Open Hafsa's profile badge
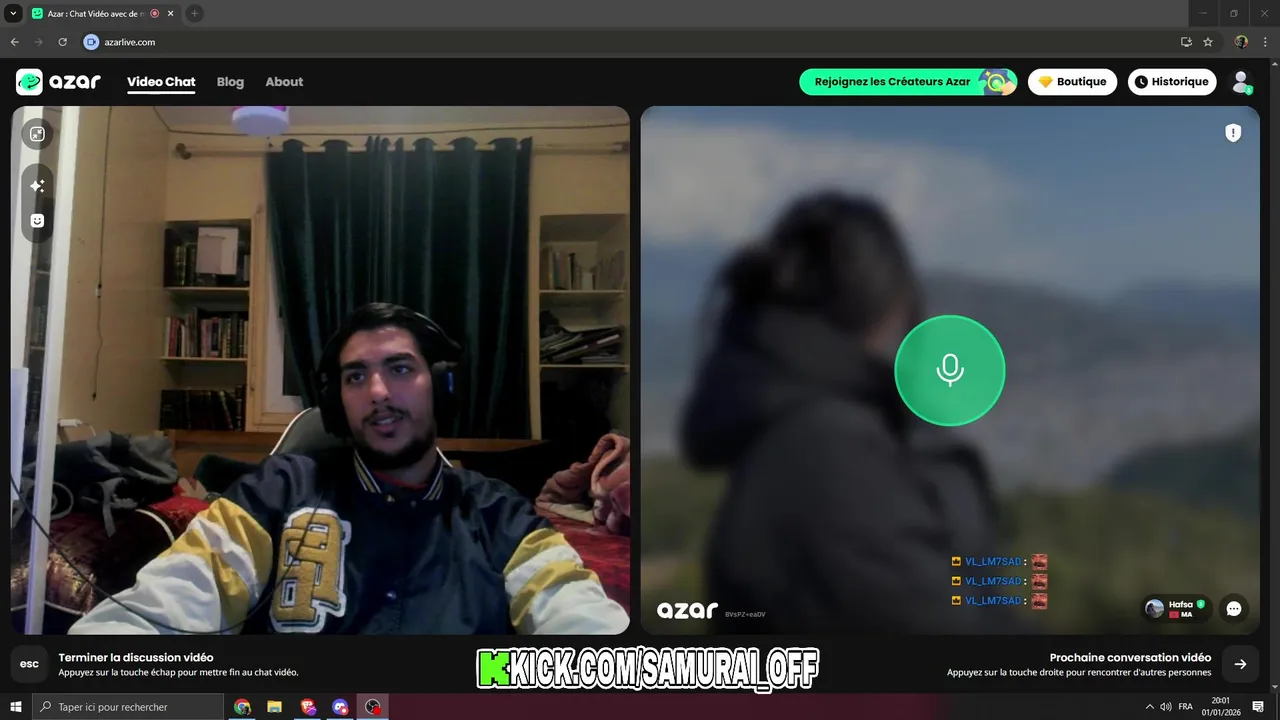This screenshot has width=1280, height=720. pos(1177,608)
